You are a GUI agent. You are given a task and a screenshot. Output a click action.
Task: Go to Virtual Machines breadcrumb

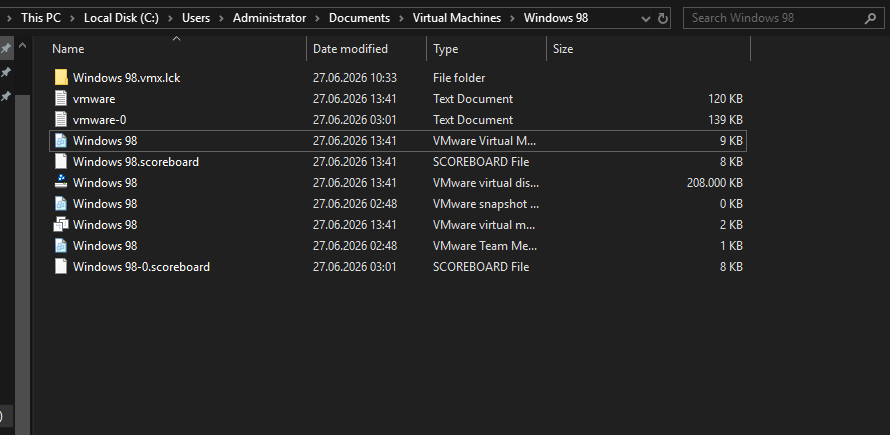[457, 18]
